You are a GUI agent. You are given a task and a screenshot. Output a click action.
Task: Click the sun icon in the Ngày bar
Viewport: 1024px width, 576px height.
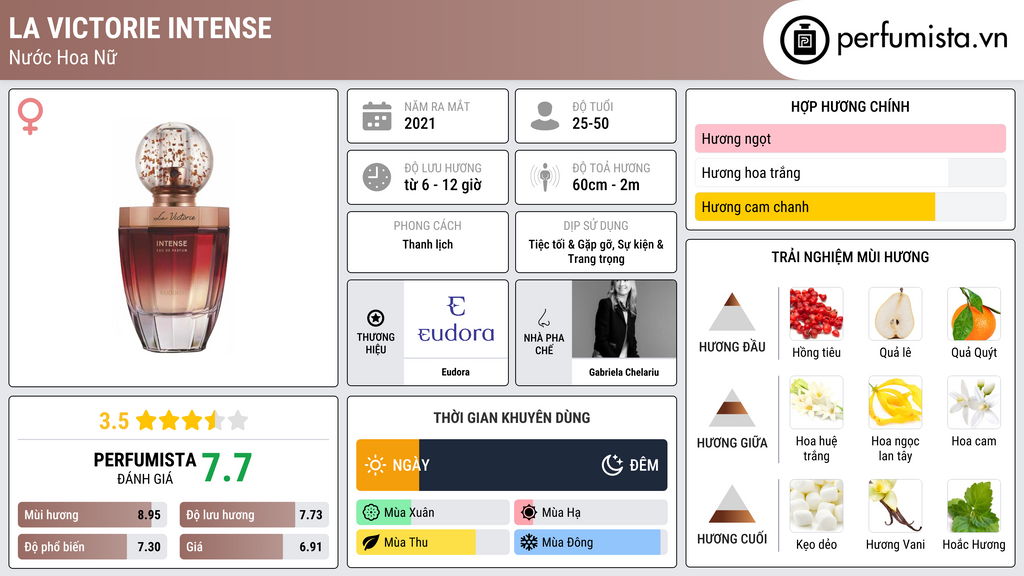[375, 465]
